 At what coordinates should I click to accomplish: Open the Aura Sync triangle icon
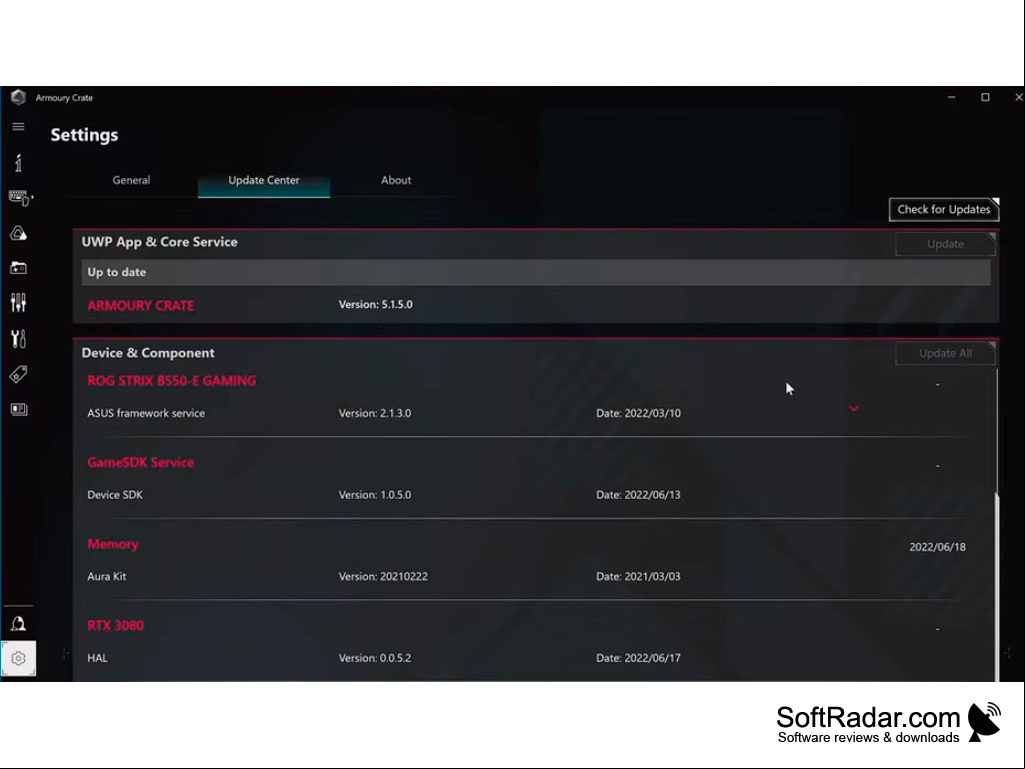18,233
